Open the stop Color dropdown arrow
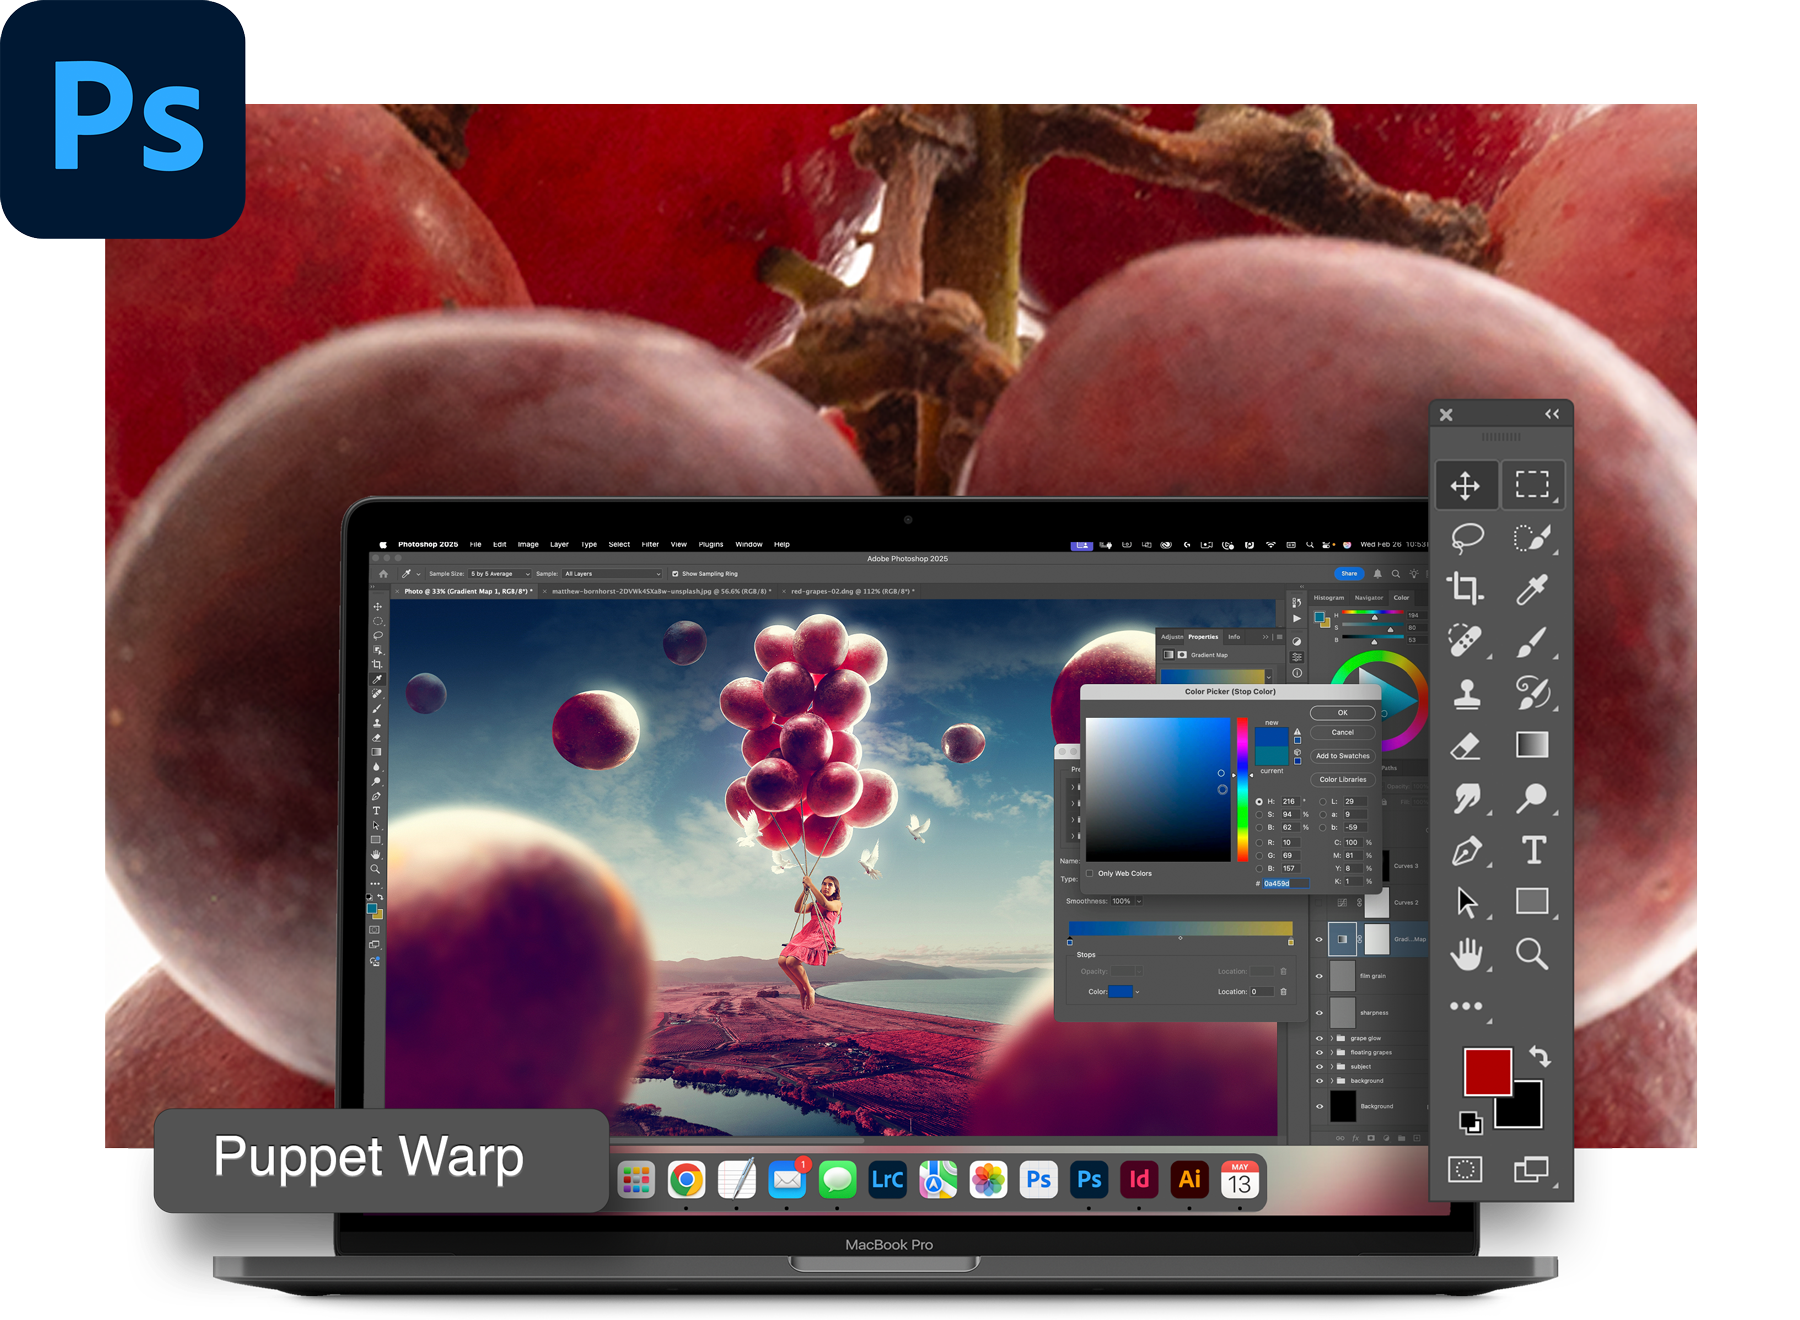Screen dimensions: 1800x1320 (1137, 992)
